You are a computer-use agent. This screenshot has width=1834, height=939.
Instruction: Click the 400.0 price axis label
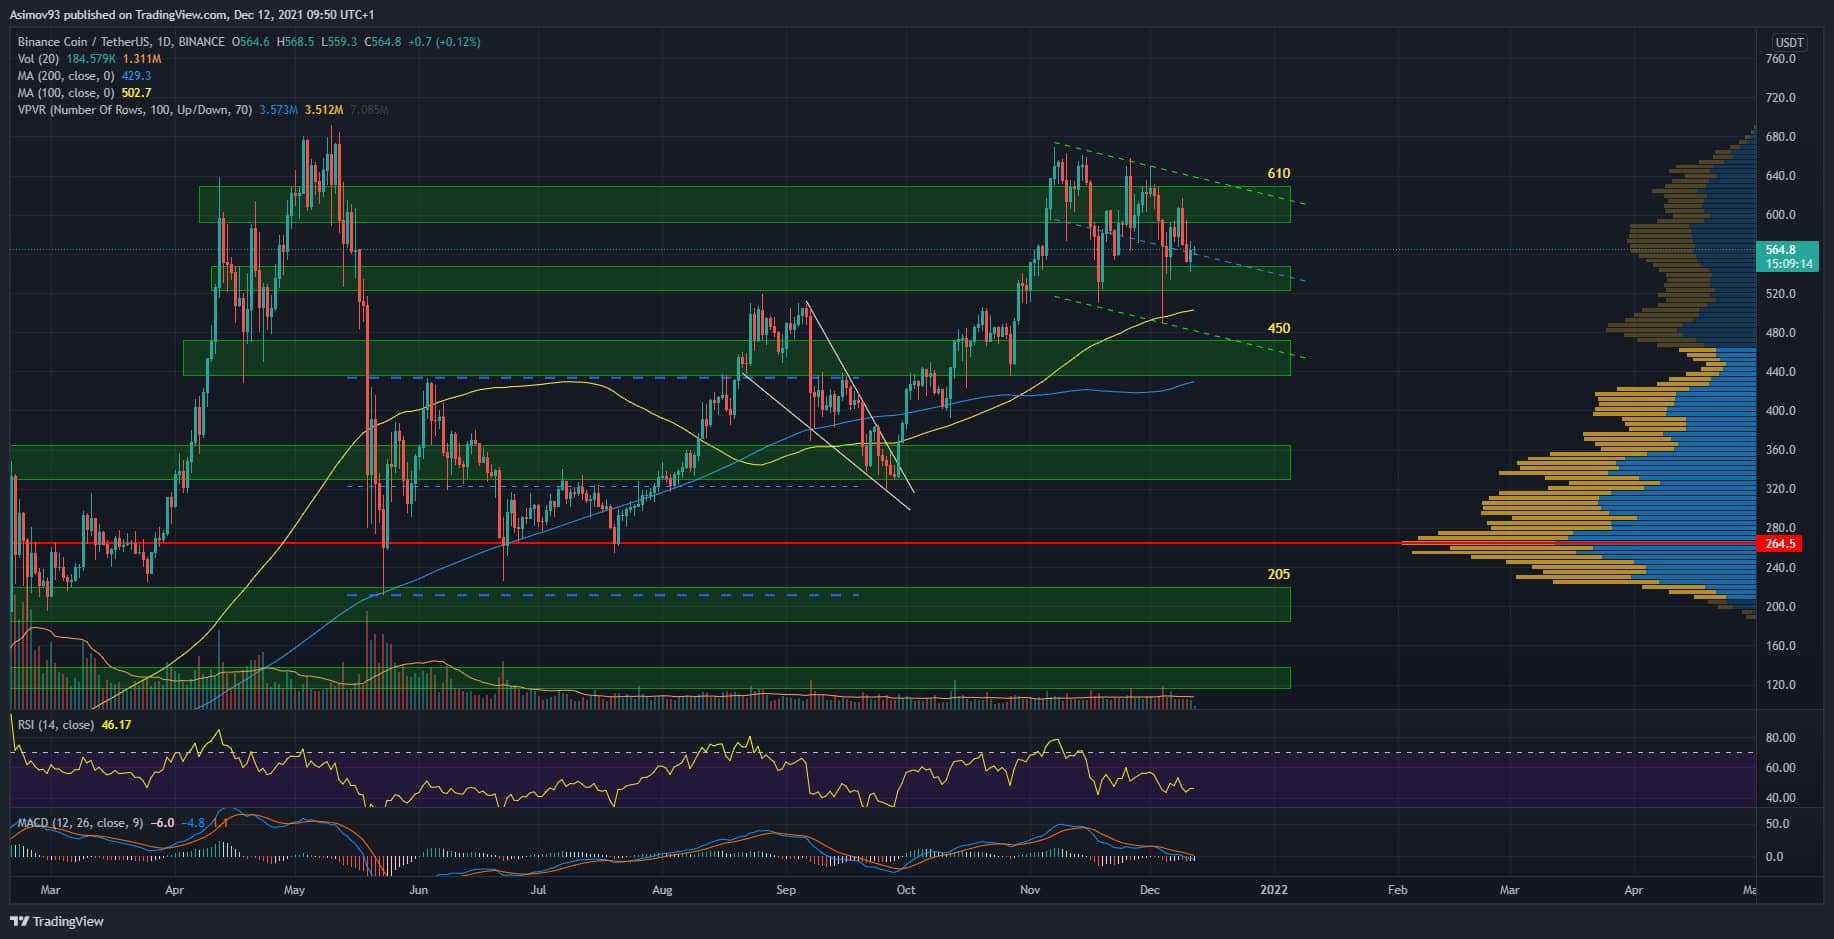1781,411
